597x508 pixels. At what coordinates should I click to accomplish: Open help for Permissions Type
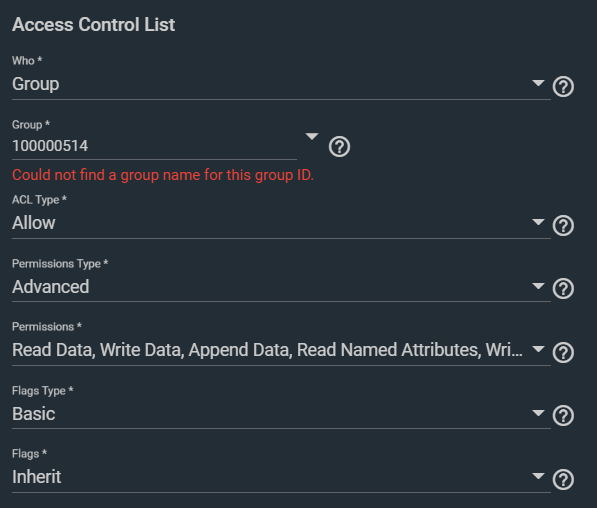pyautogui.click(x=563, y=289)
